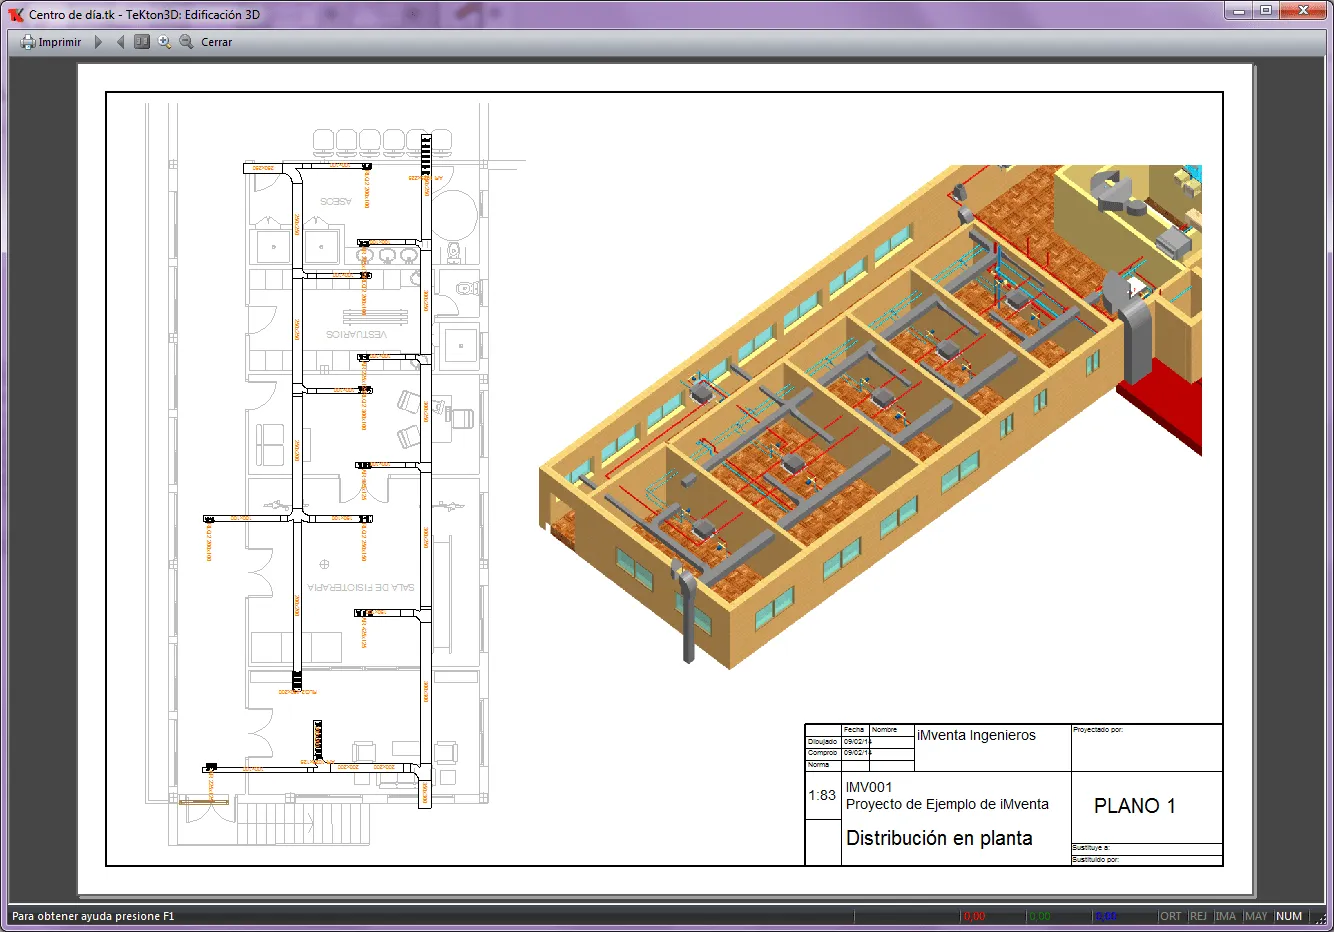Toggle the two-page view icon
This screenshot has height=932, width=1334.
tap(142, 42)
